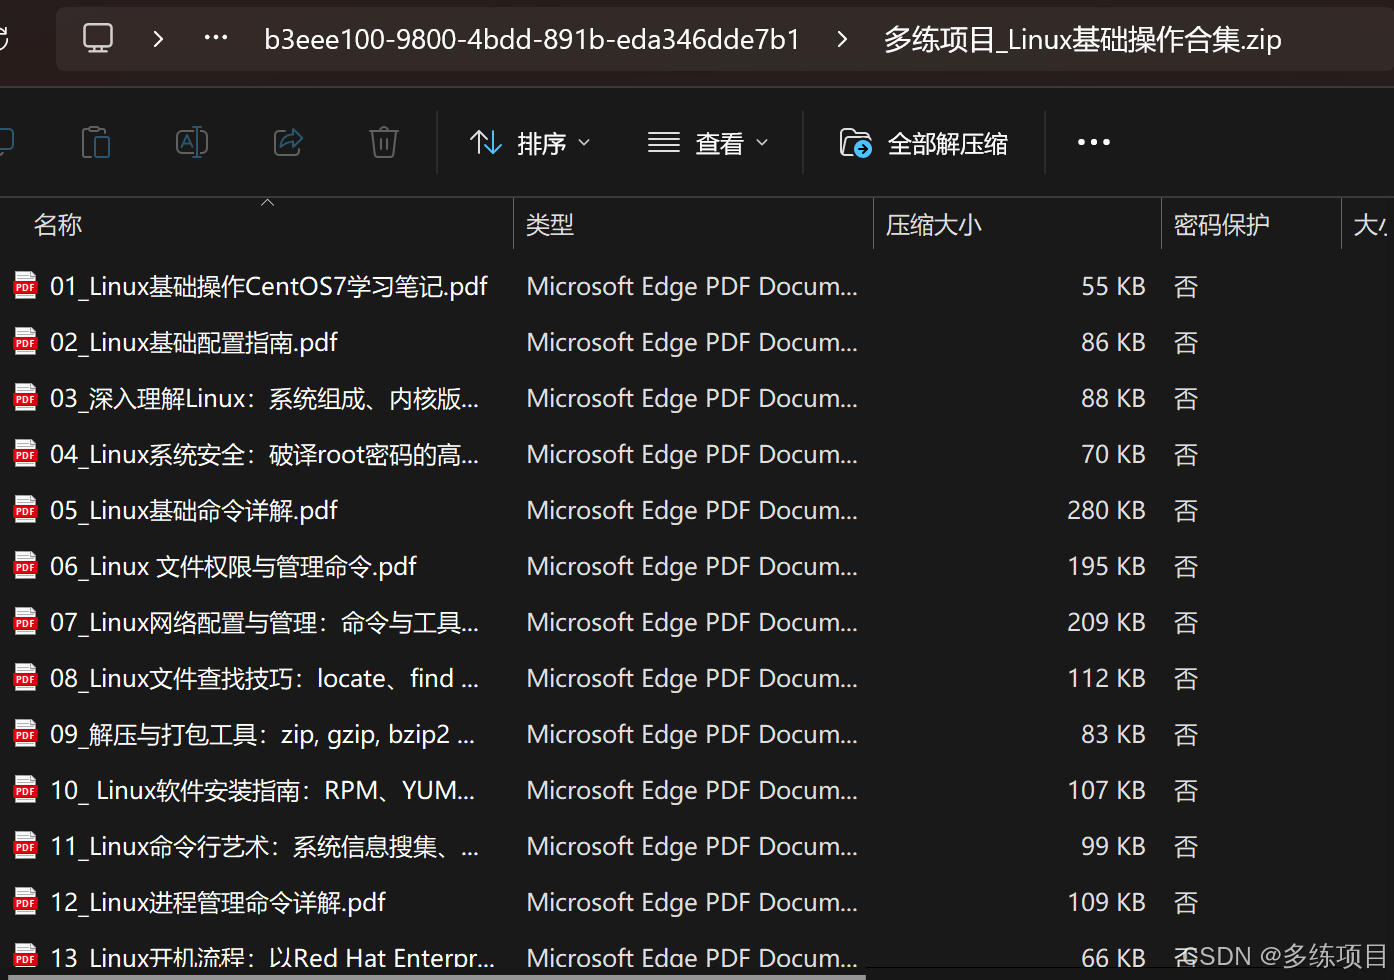1394x980 pixels.
Task: Click PDF icon of 08_Linux文件查找技巧 file
Action: [x=25, y=678]
